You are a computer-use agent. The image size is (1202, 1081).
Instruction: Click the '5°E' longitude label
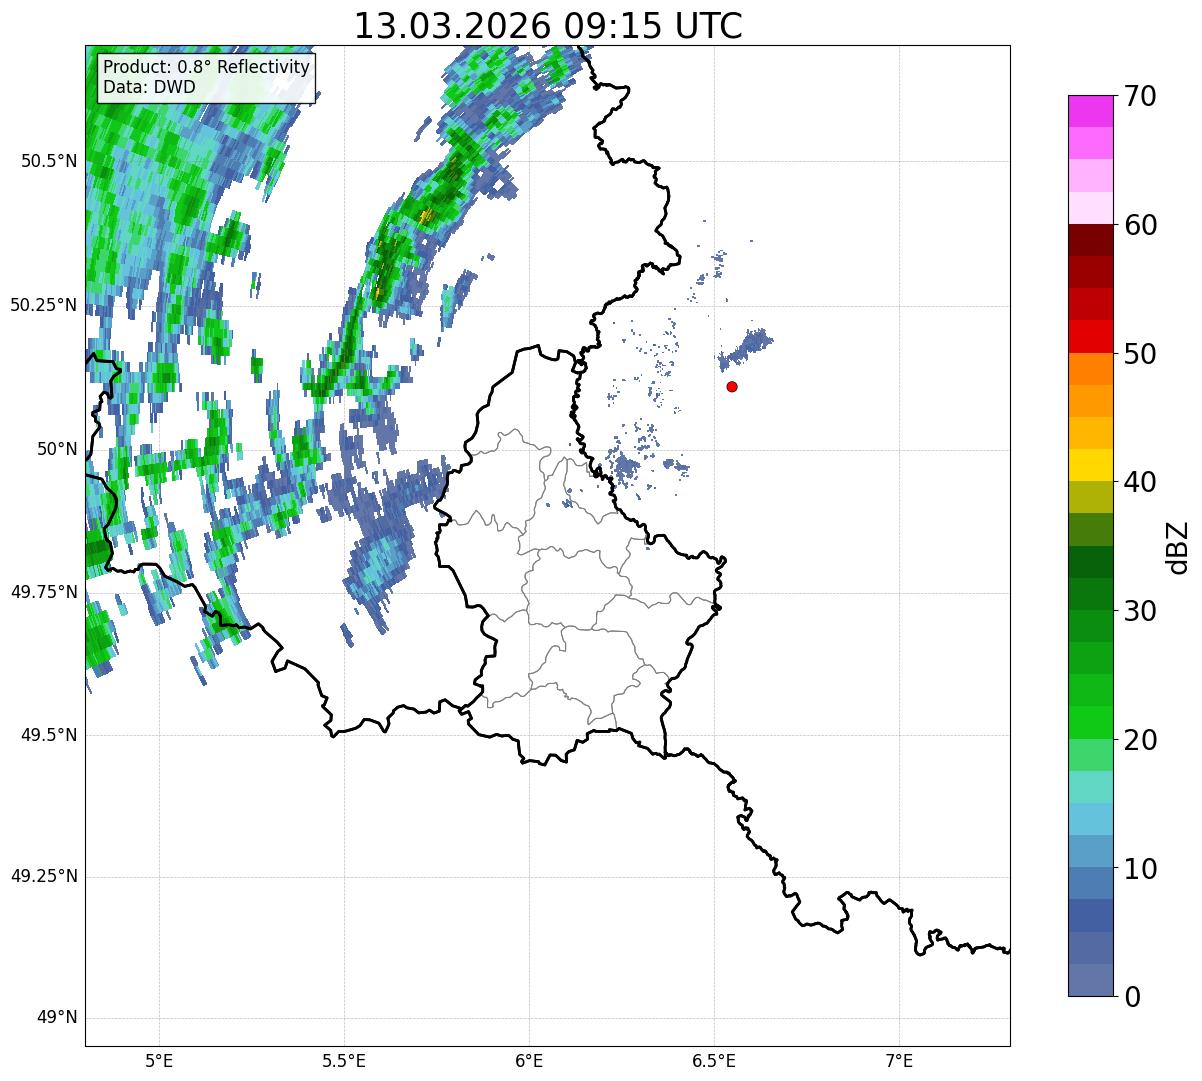tap(160, 1061)
